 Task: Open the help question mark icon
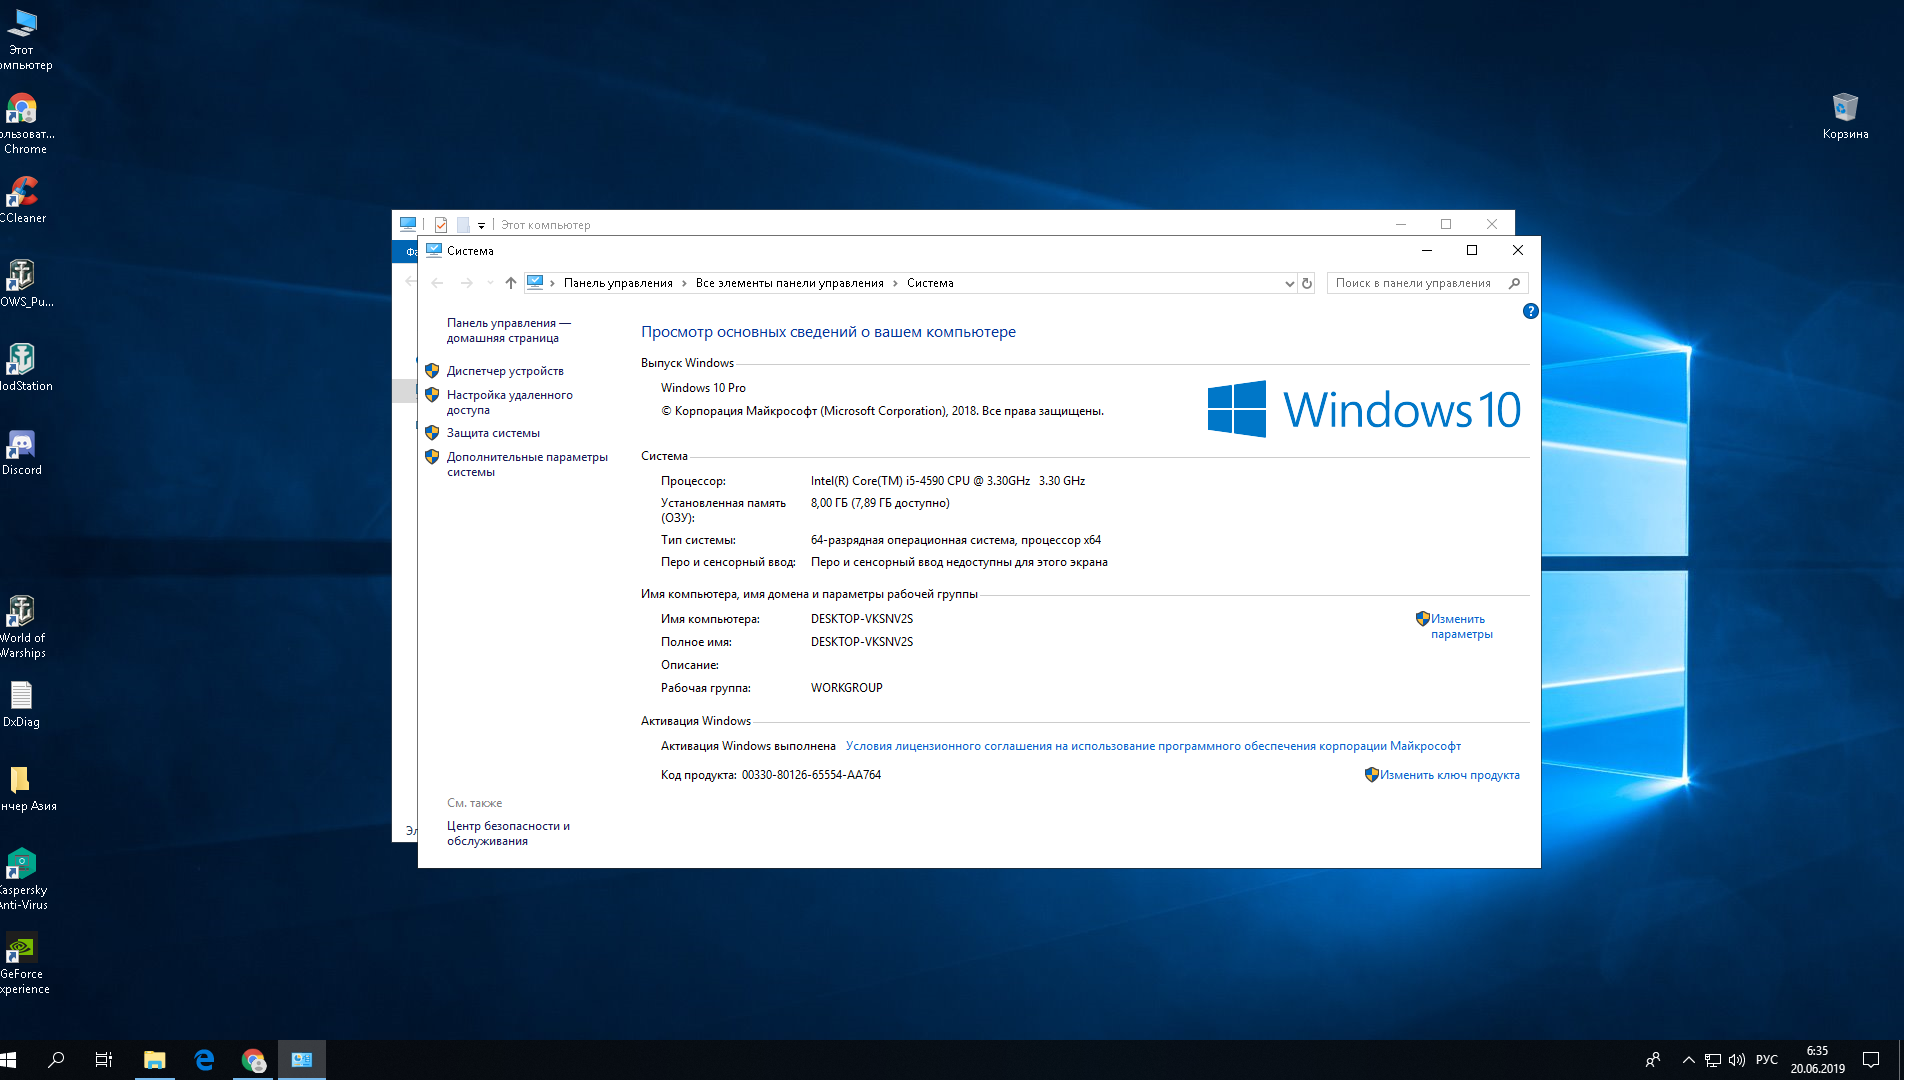(x=1530, y=311)
